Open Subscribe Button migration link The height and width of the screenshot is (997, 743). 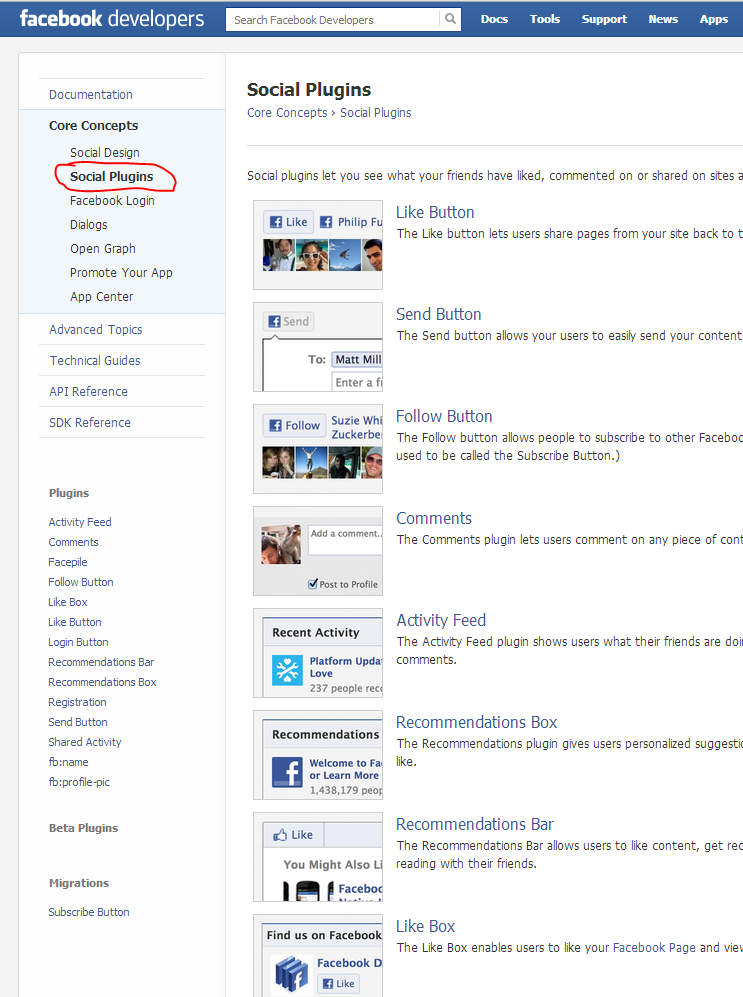[x=89, y=912]
